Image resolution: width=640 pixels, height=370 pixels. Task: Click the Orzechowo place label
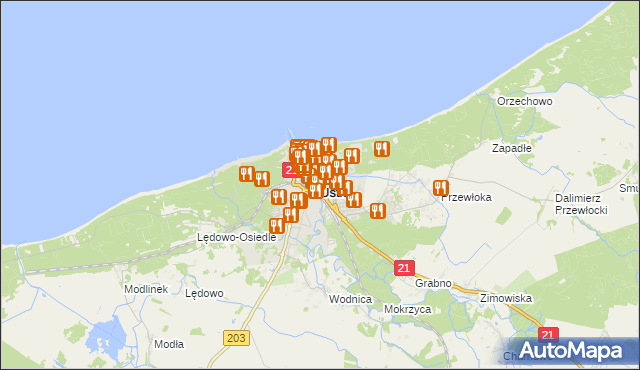pyautogui.click(x=524, y=101)
